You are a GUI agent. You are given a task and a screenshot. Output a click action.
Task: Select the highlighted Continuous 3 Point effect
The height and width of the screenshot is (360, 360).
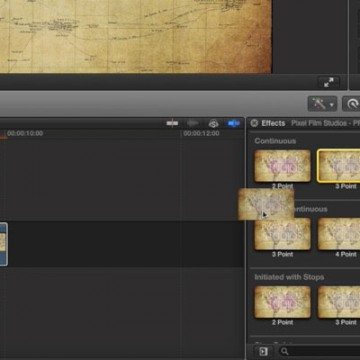point(339,166)
